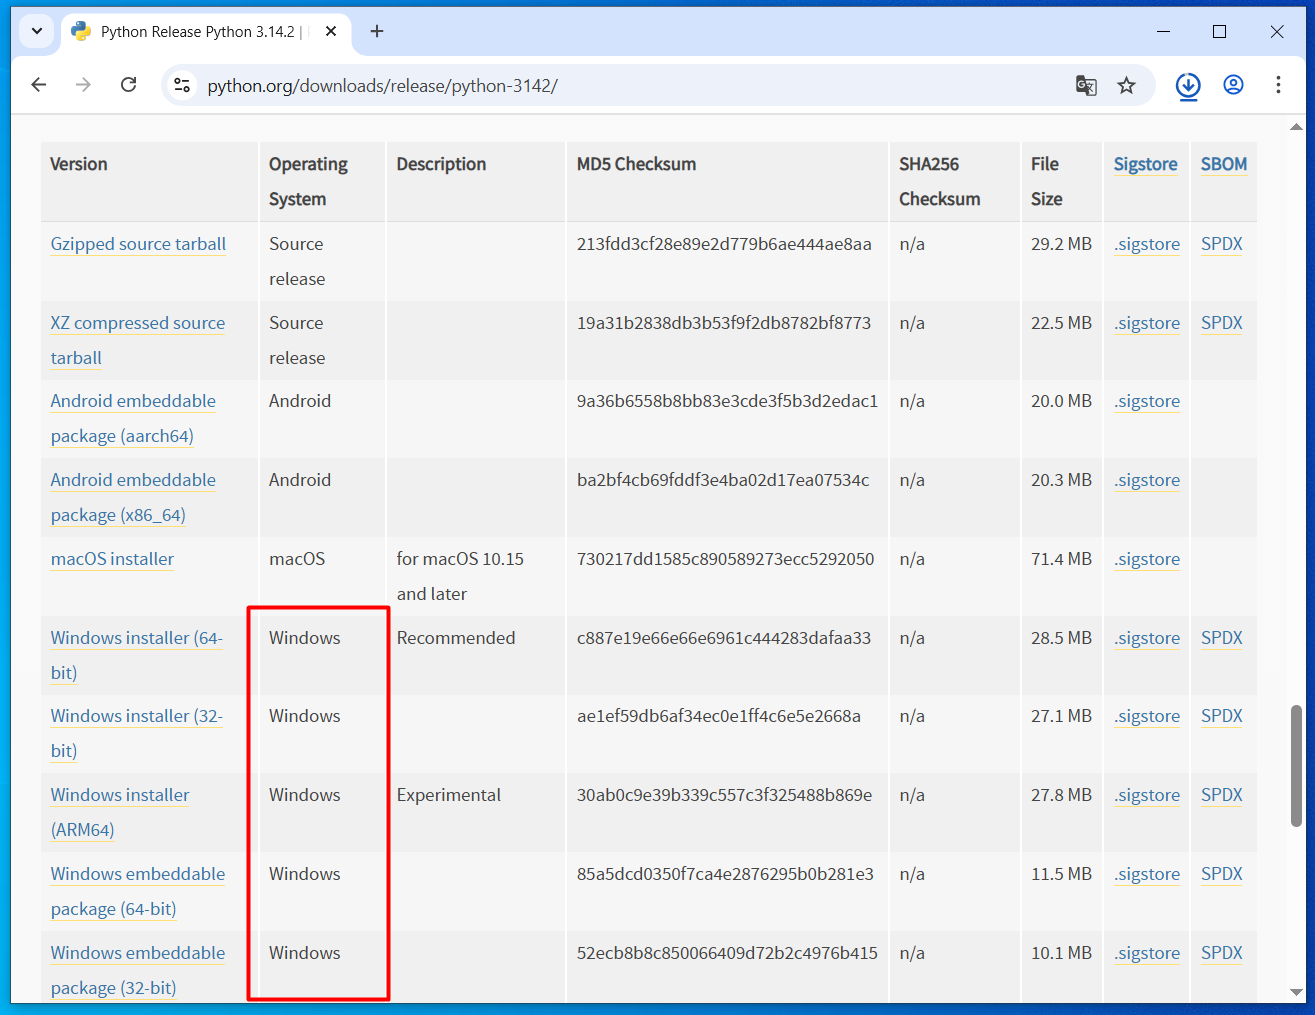Open SPDX for Gzipped source tarball
The image size is (1315, 1015).
[1222, 244]
